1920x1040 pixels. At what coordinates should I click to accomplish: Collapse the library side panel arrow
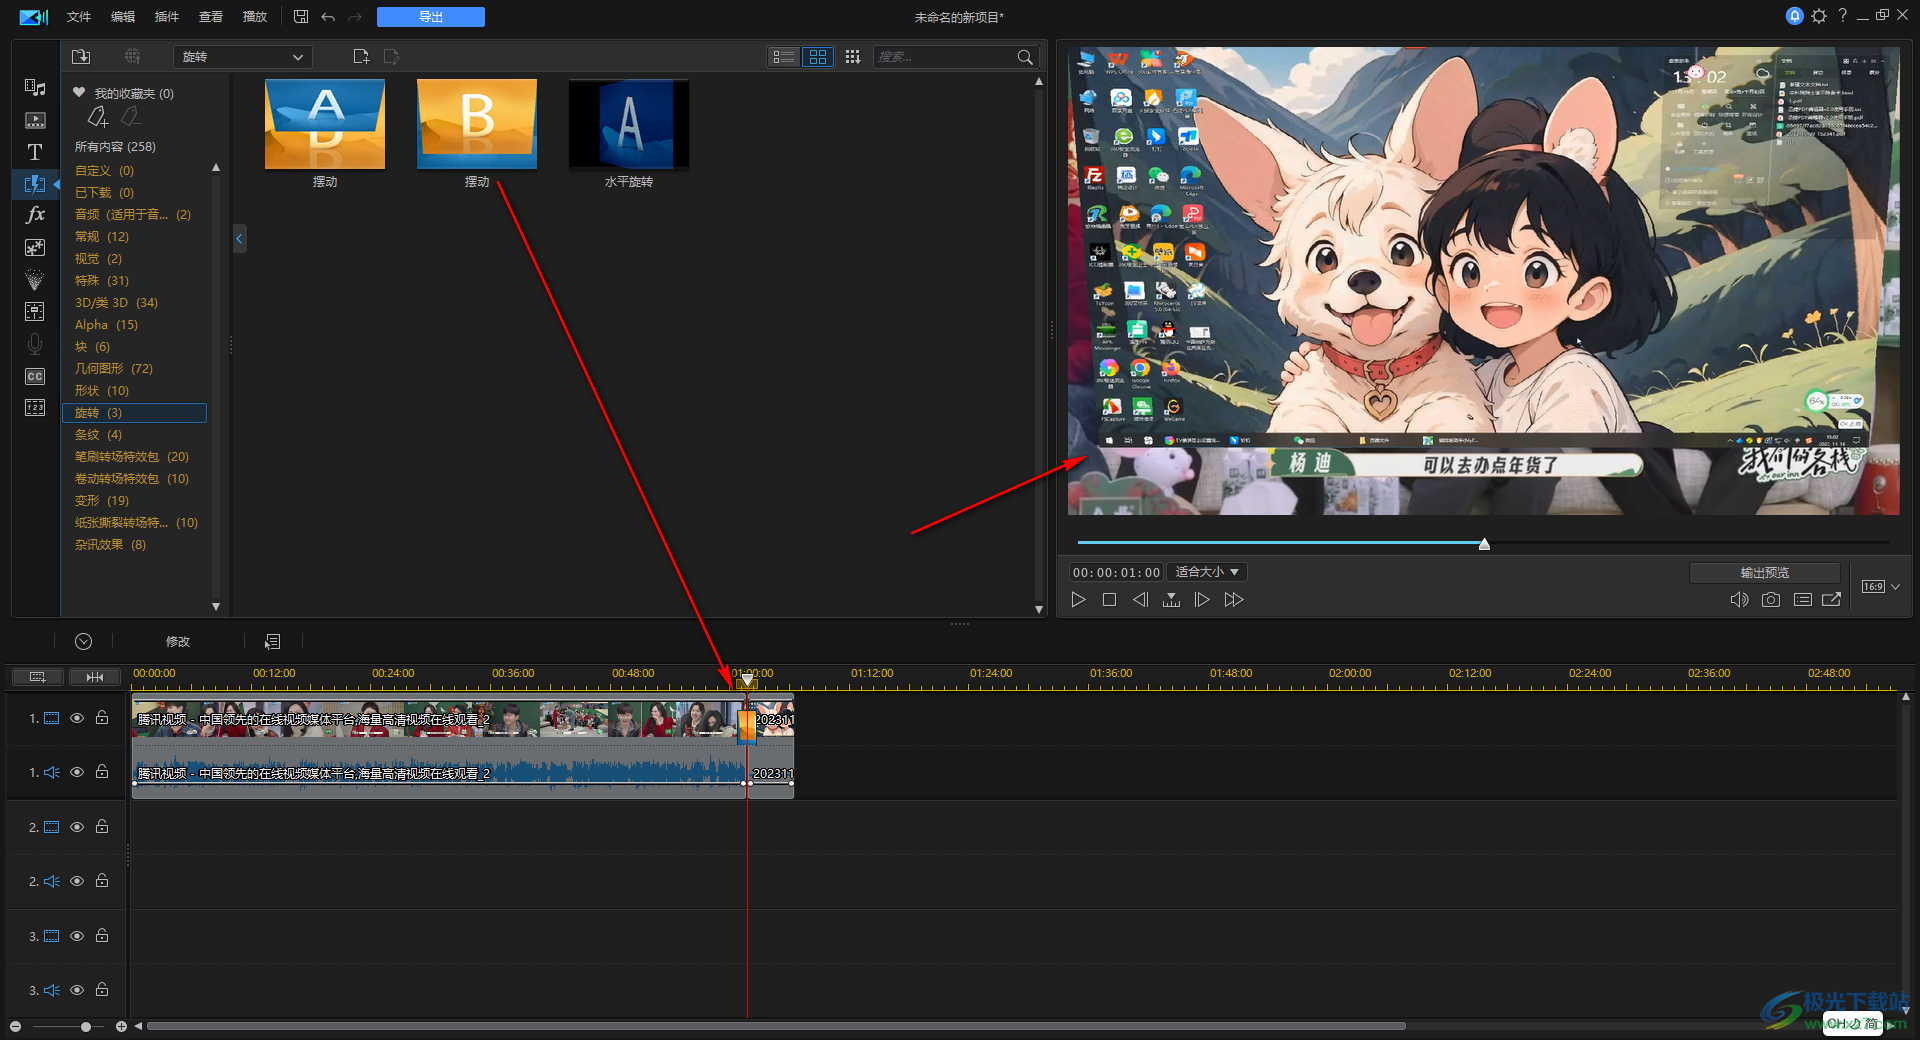(239, 238)
